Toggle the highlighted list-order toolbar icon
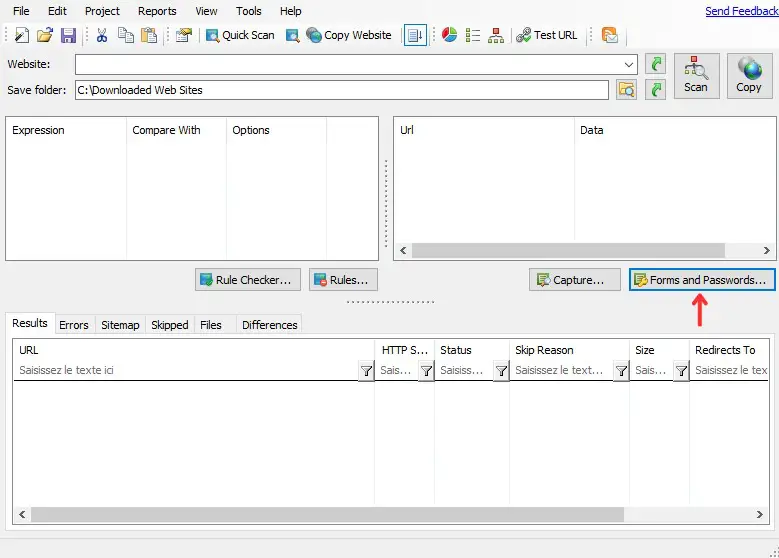Viewport: 779px width, 558px height. coord(415,35)
